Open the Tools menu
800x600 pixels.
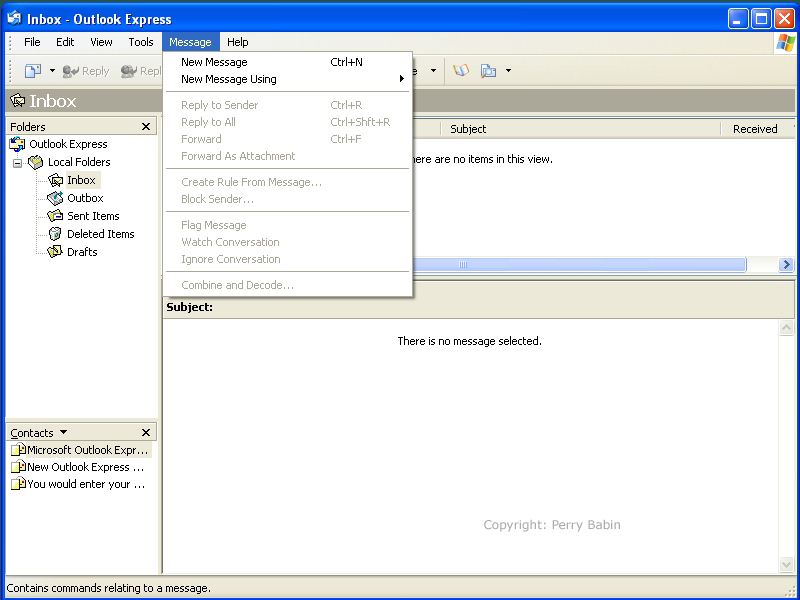click(140, 42)
